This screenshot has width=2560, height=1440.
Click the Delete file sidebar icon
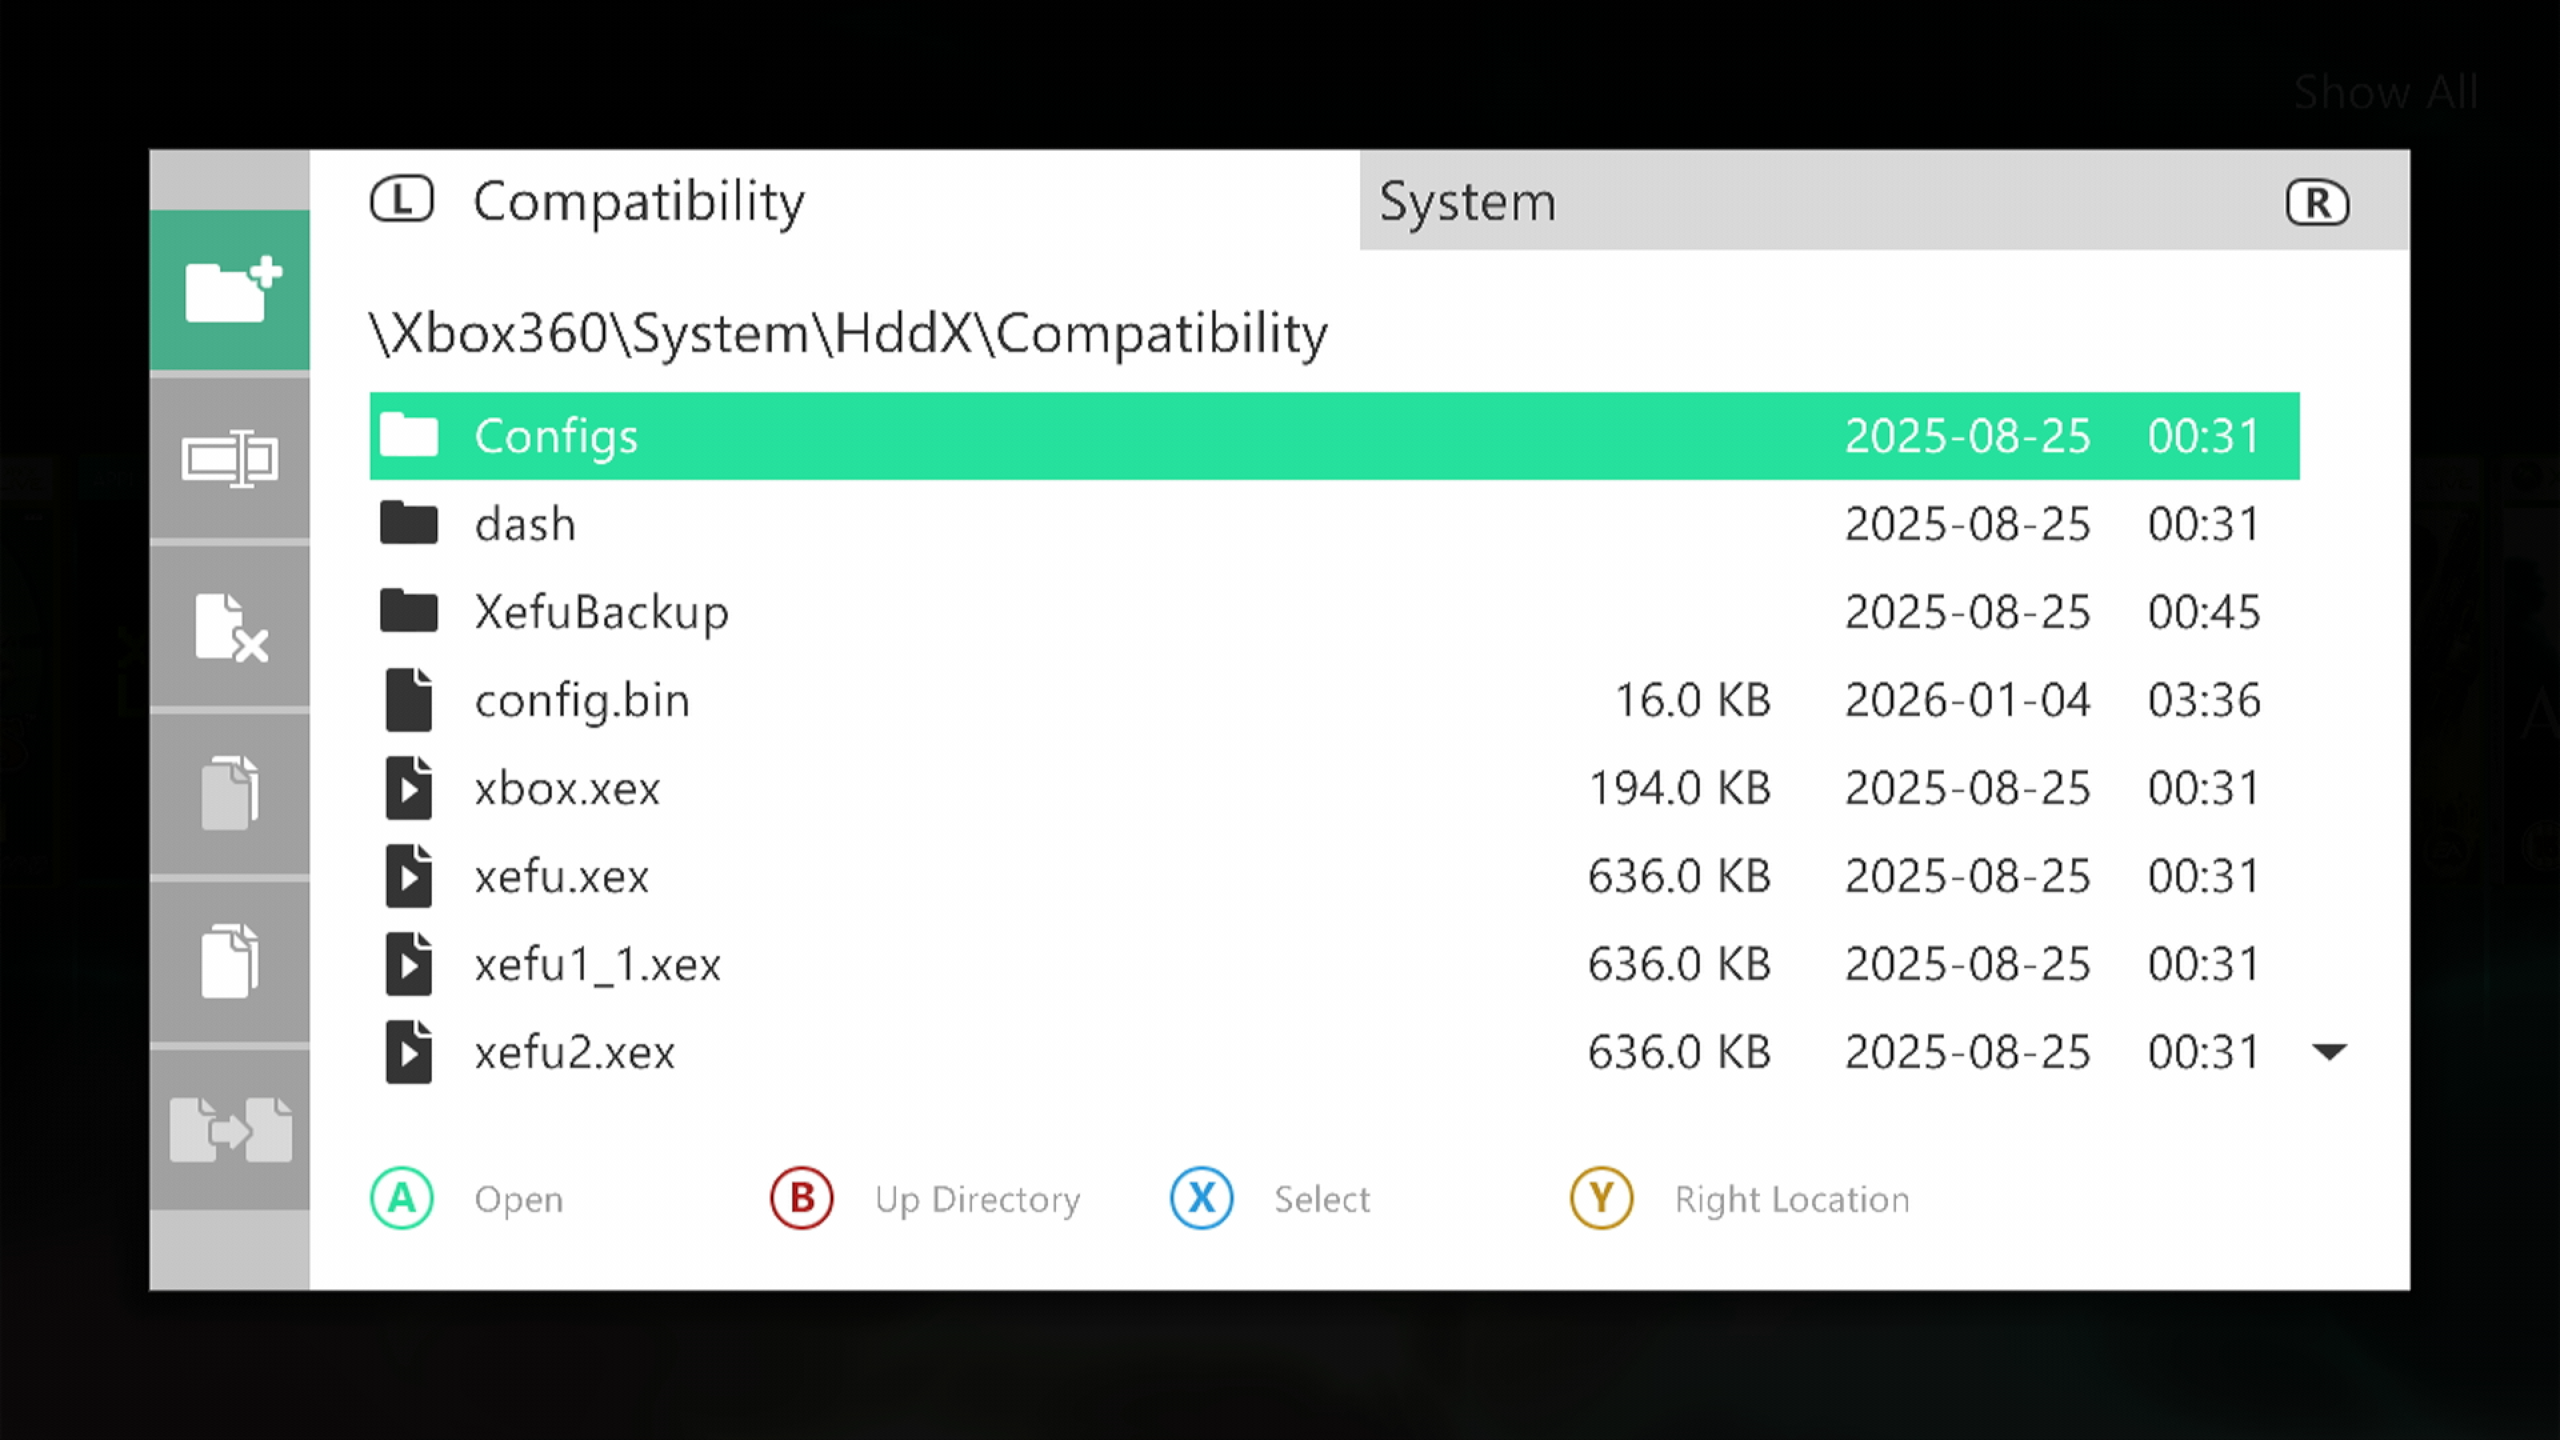tap(230, 627)
